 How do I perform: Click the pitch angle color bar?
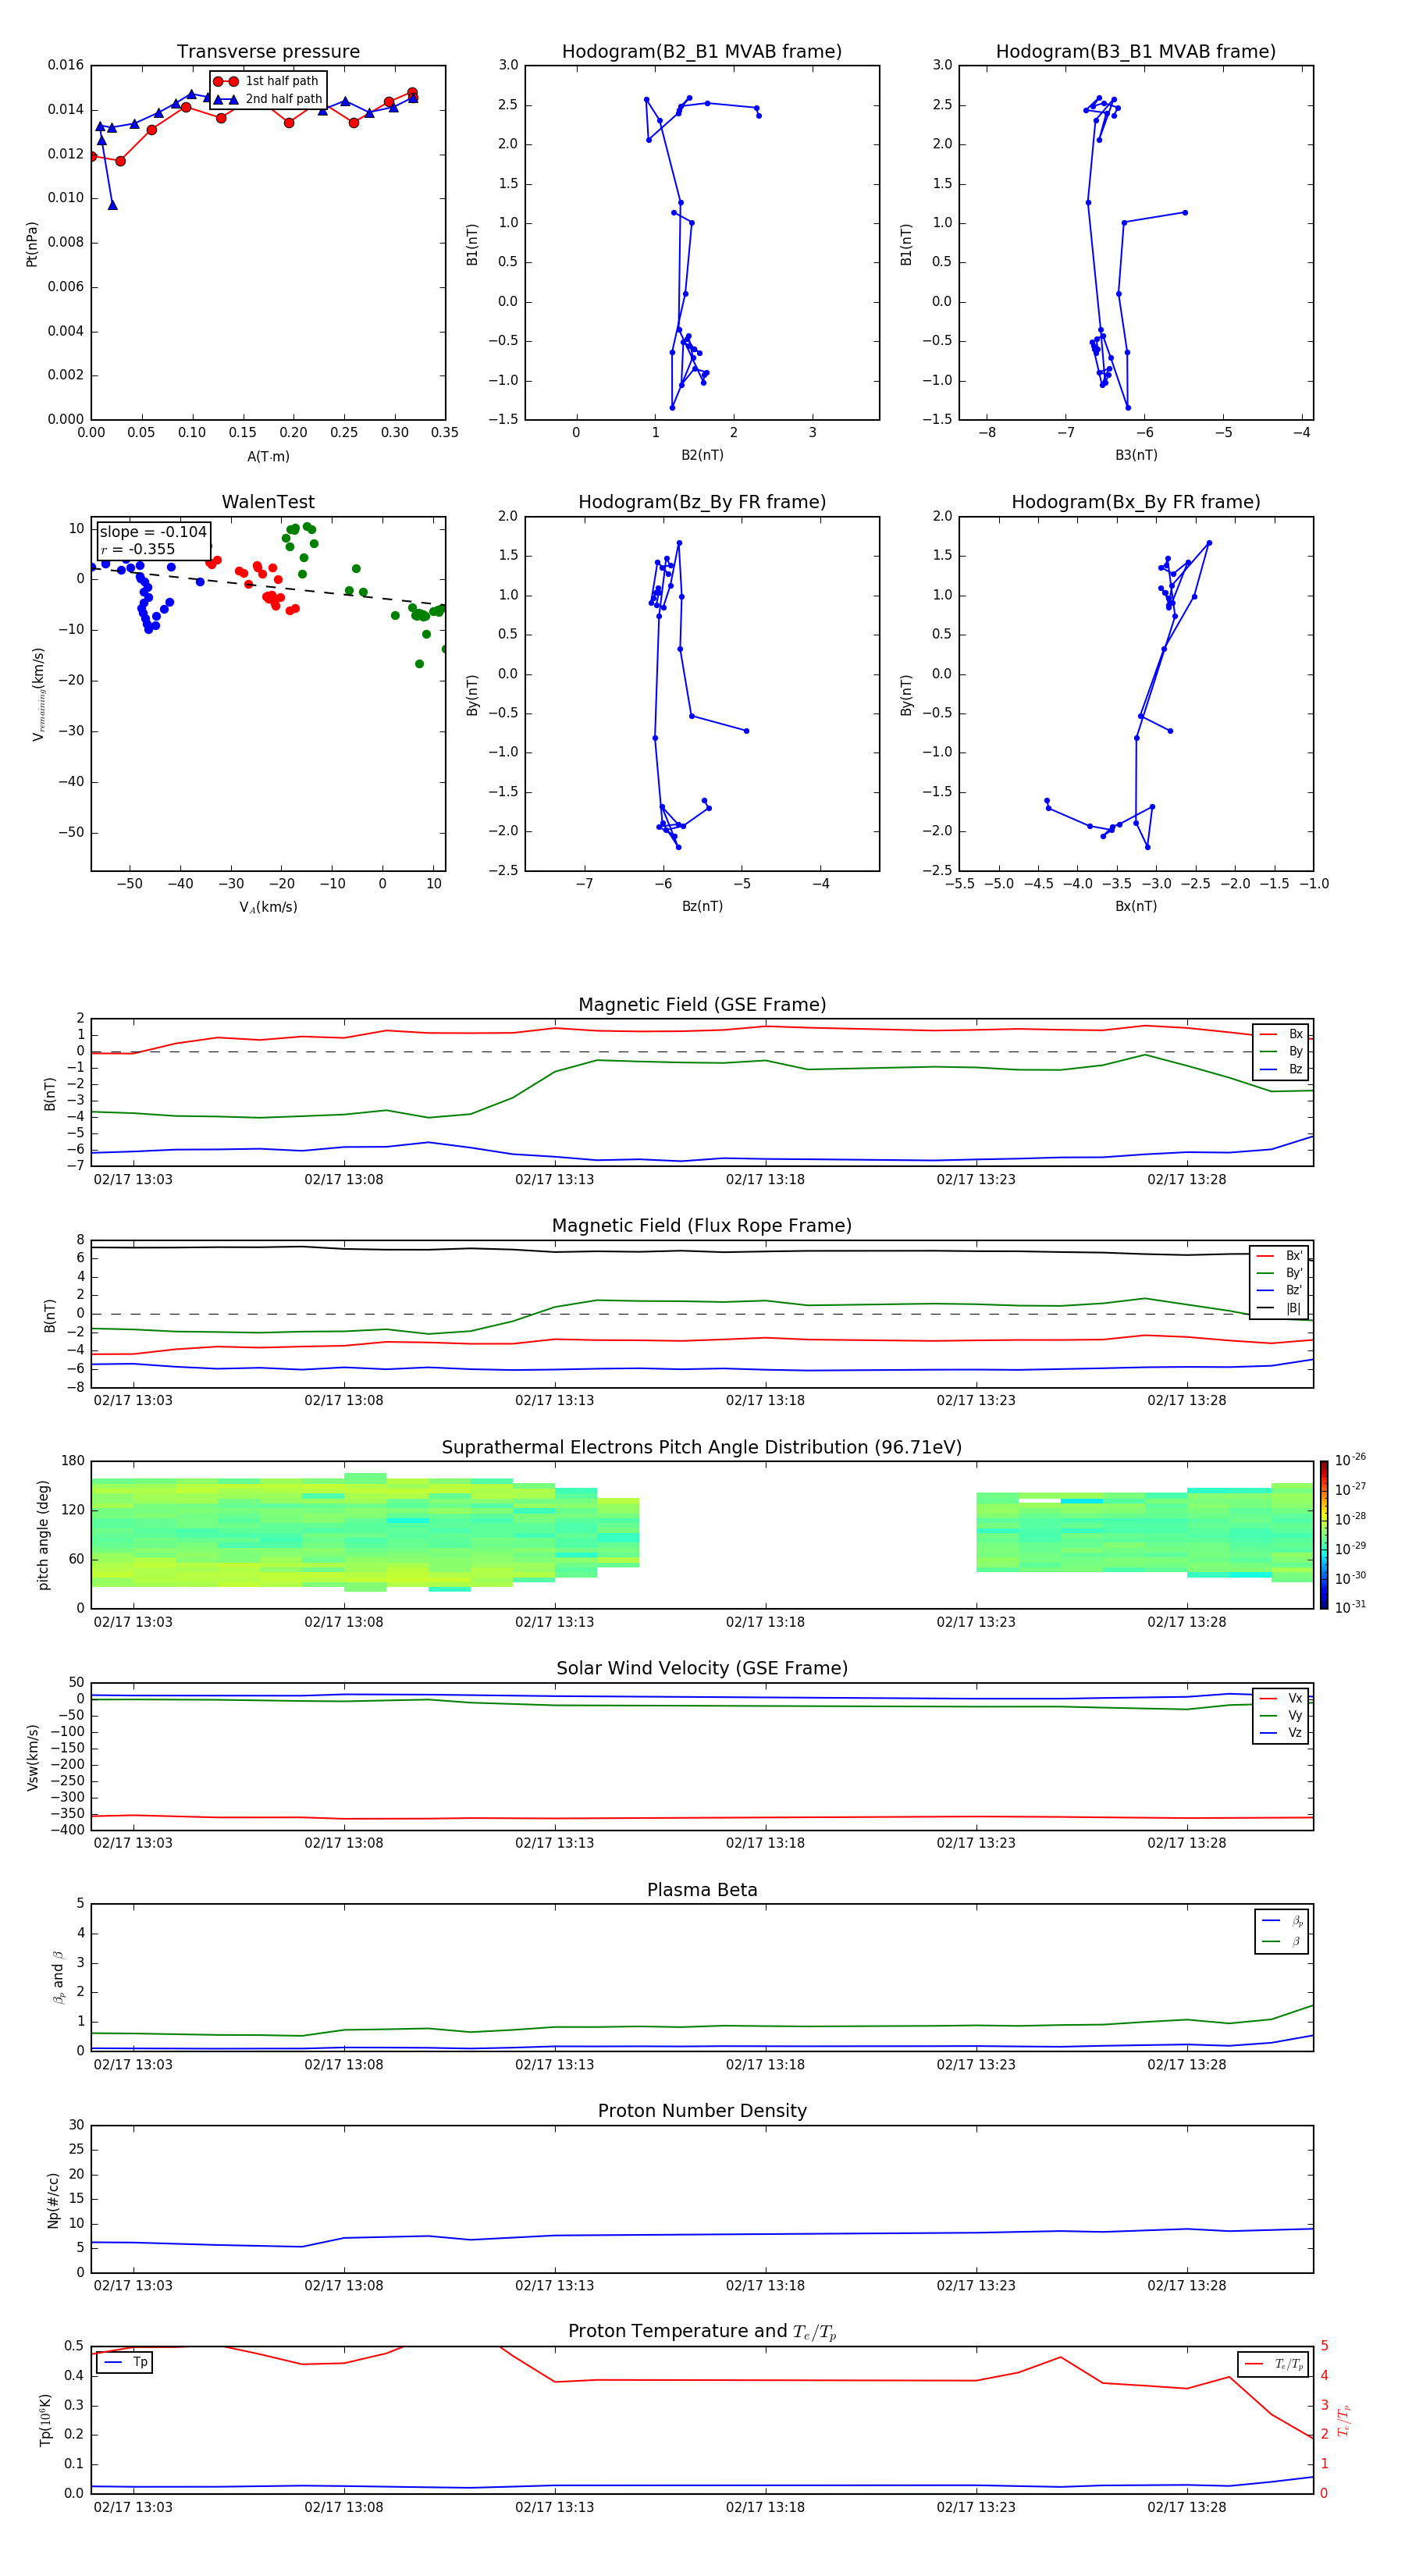pyautogui.click(x=1324, y=1535)
